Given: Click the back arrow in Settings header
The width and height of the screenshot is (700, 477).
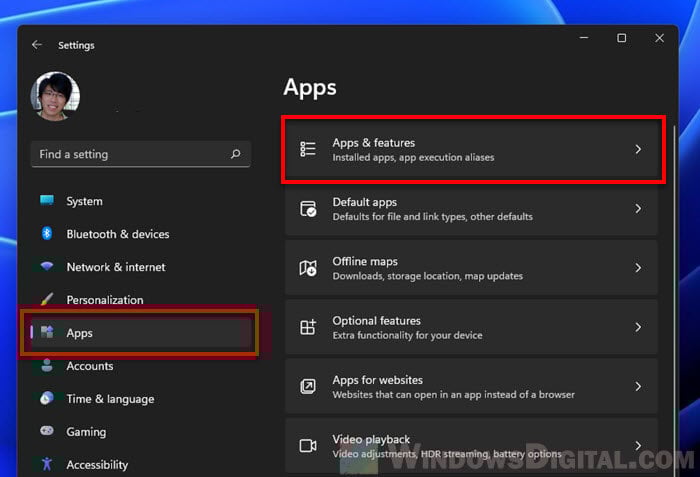Looking at the screenshot, I should [37, 45].
